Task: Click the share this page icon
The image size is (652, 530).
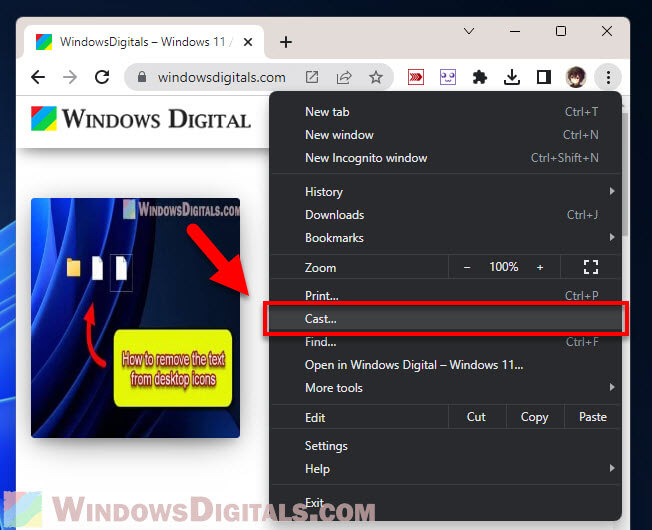Action: 344,77
